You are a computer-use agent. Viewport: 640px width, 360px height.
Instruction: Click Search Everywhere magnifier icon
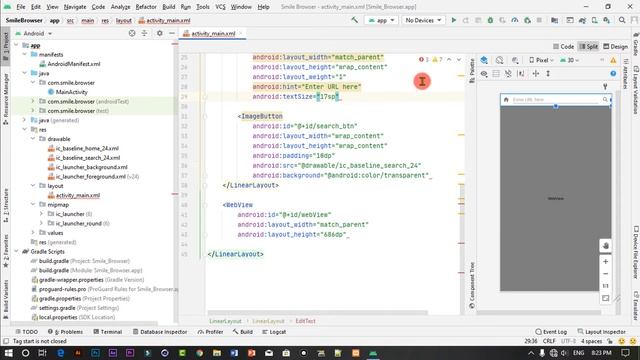pyautogui.click(x=622, y=20)
